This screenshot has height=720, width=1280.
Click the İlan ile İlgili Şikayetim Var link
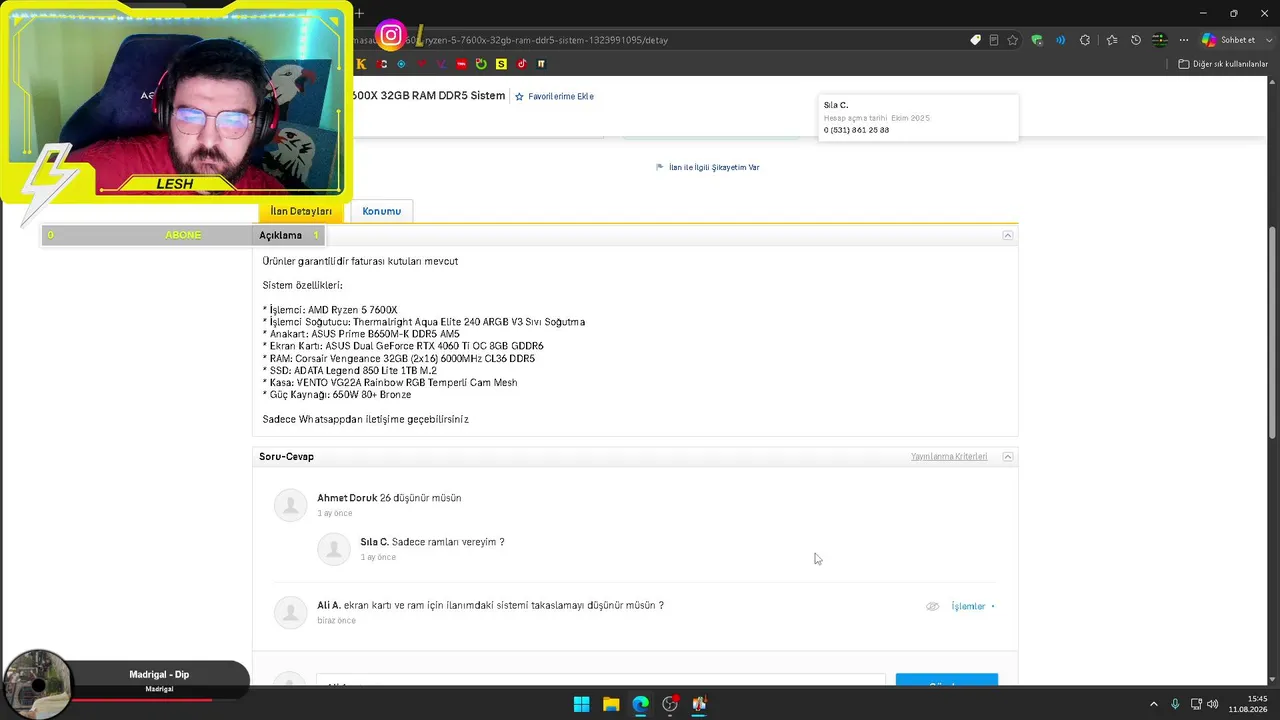pos(708,167)
